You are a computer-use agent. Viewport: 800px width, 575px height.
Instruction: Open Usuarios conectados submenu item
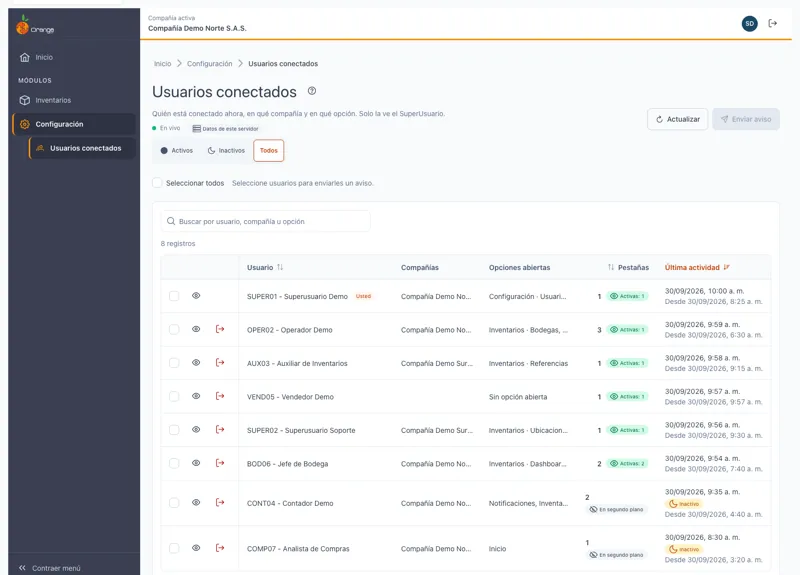click(82, 148)
